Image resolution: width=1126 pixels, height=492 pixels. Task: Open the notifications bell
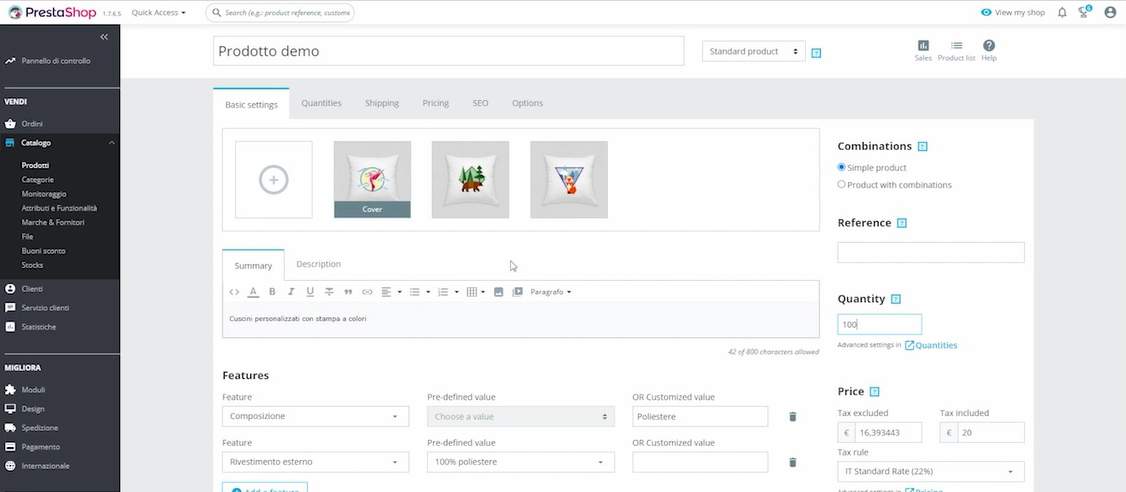(x=1062, y=13)
